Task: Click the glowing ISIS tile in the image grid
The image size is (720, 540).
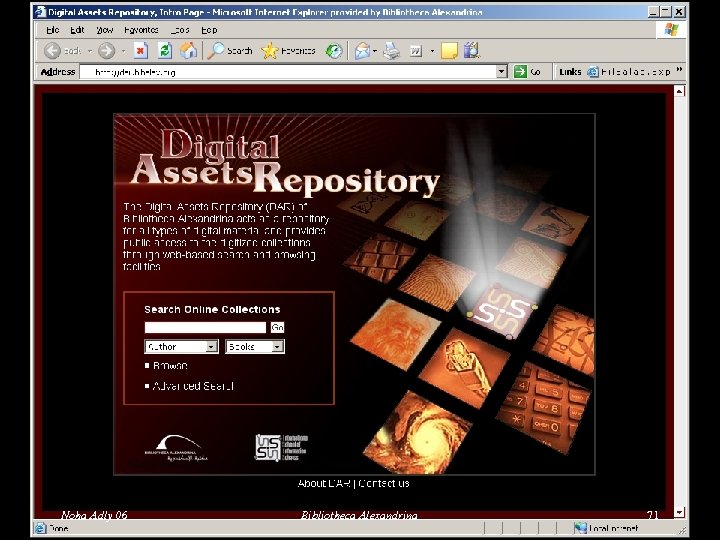Action: [x=501, y=312]
